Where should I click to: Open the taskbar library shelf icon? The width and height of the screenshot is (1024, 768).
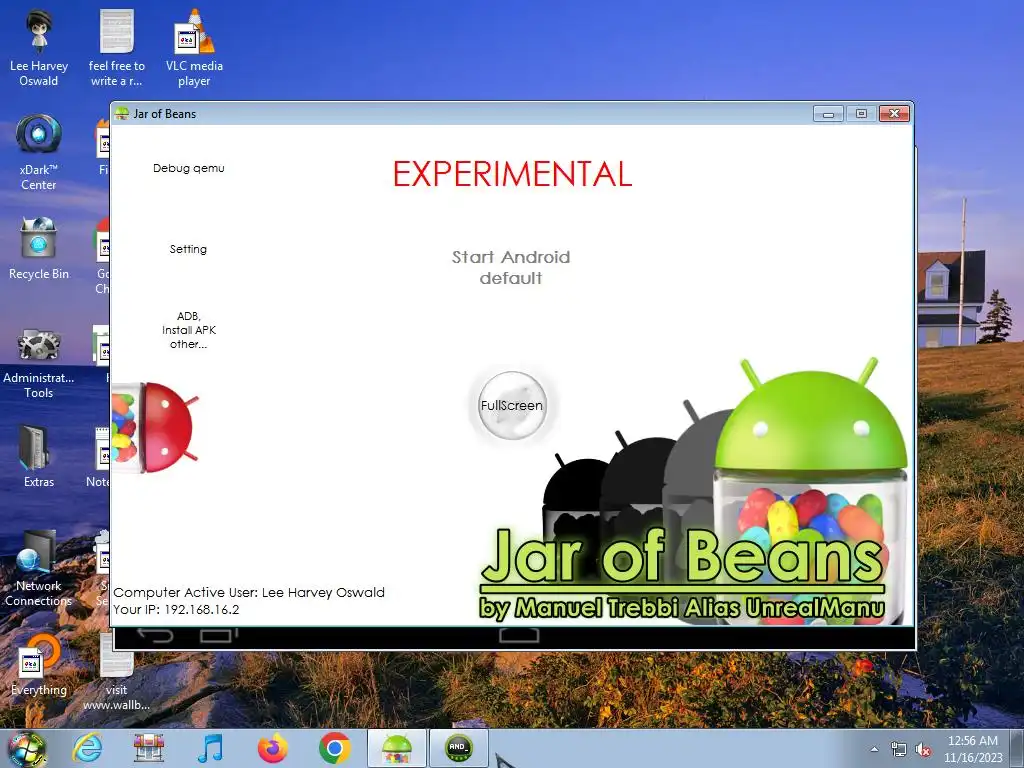tap(148, 748)
